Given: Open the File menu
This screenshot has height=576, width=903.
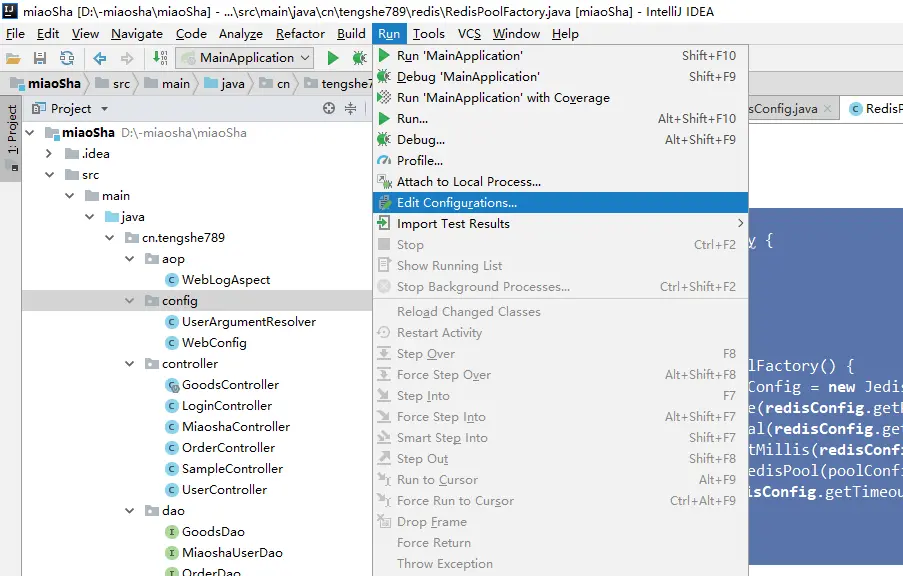Looking at the screenshot, I should [x=15, y=34].
